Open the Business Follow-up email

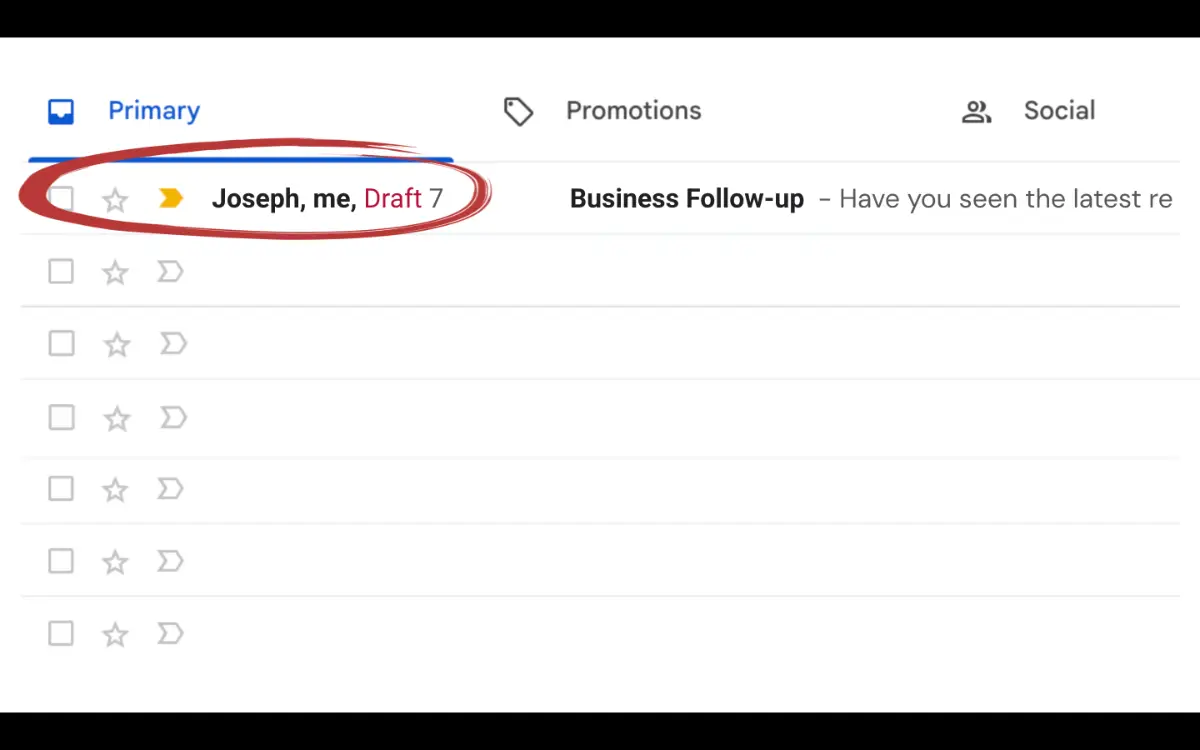[686, 198]
